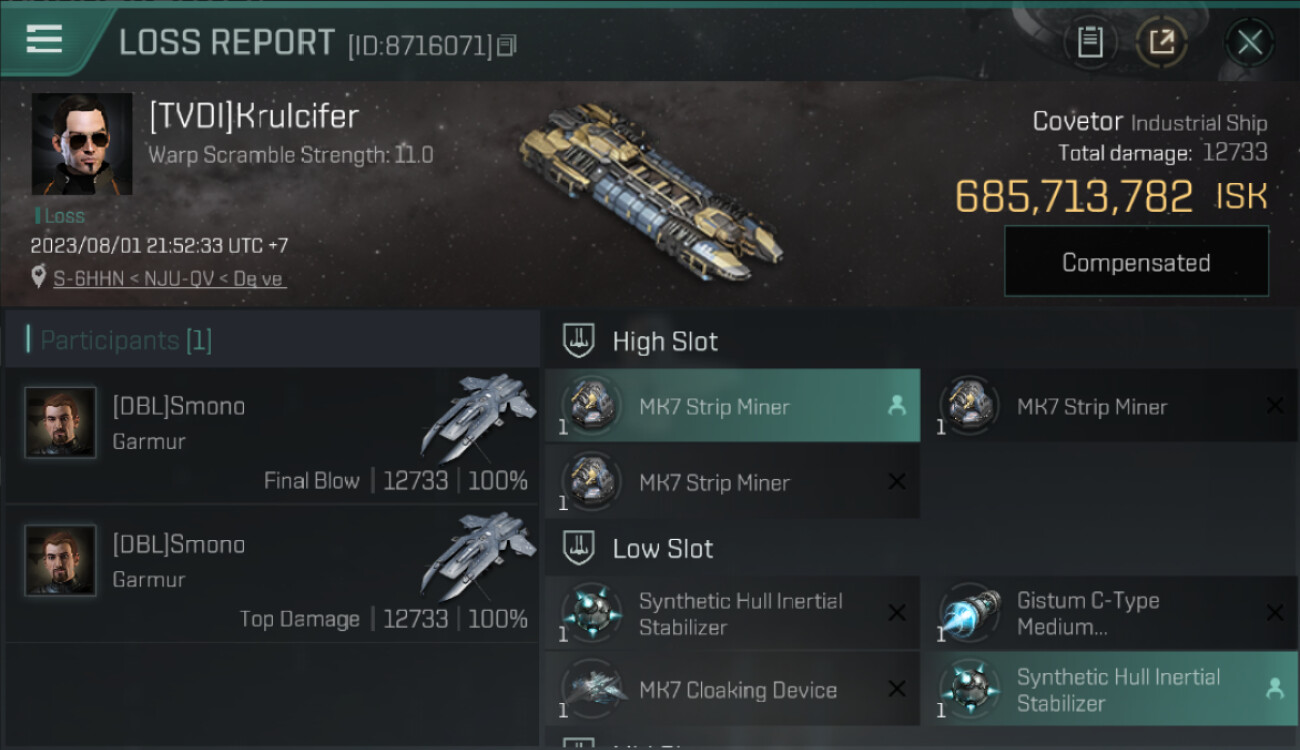Image resolution: width=1300 pixels, height=750 pixels.
Task: Open Smono's Final Blow entry
Action: (272, 435)
